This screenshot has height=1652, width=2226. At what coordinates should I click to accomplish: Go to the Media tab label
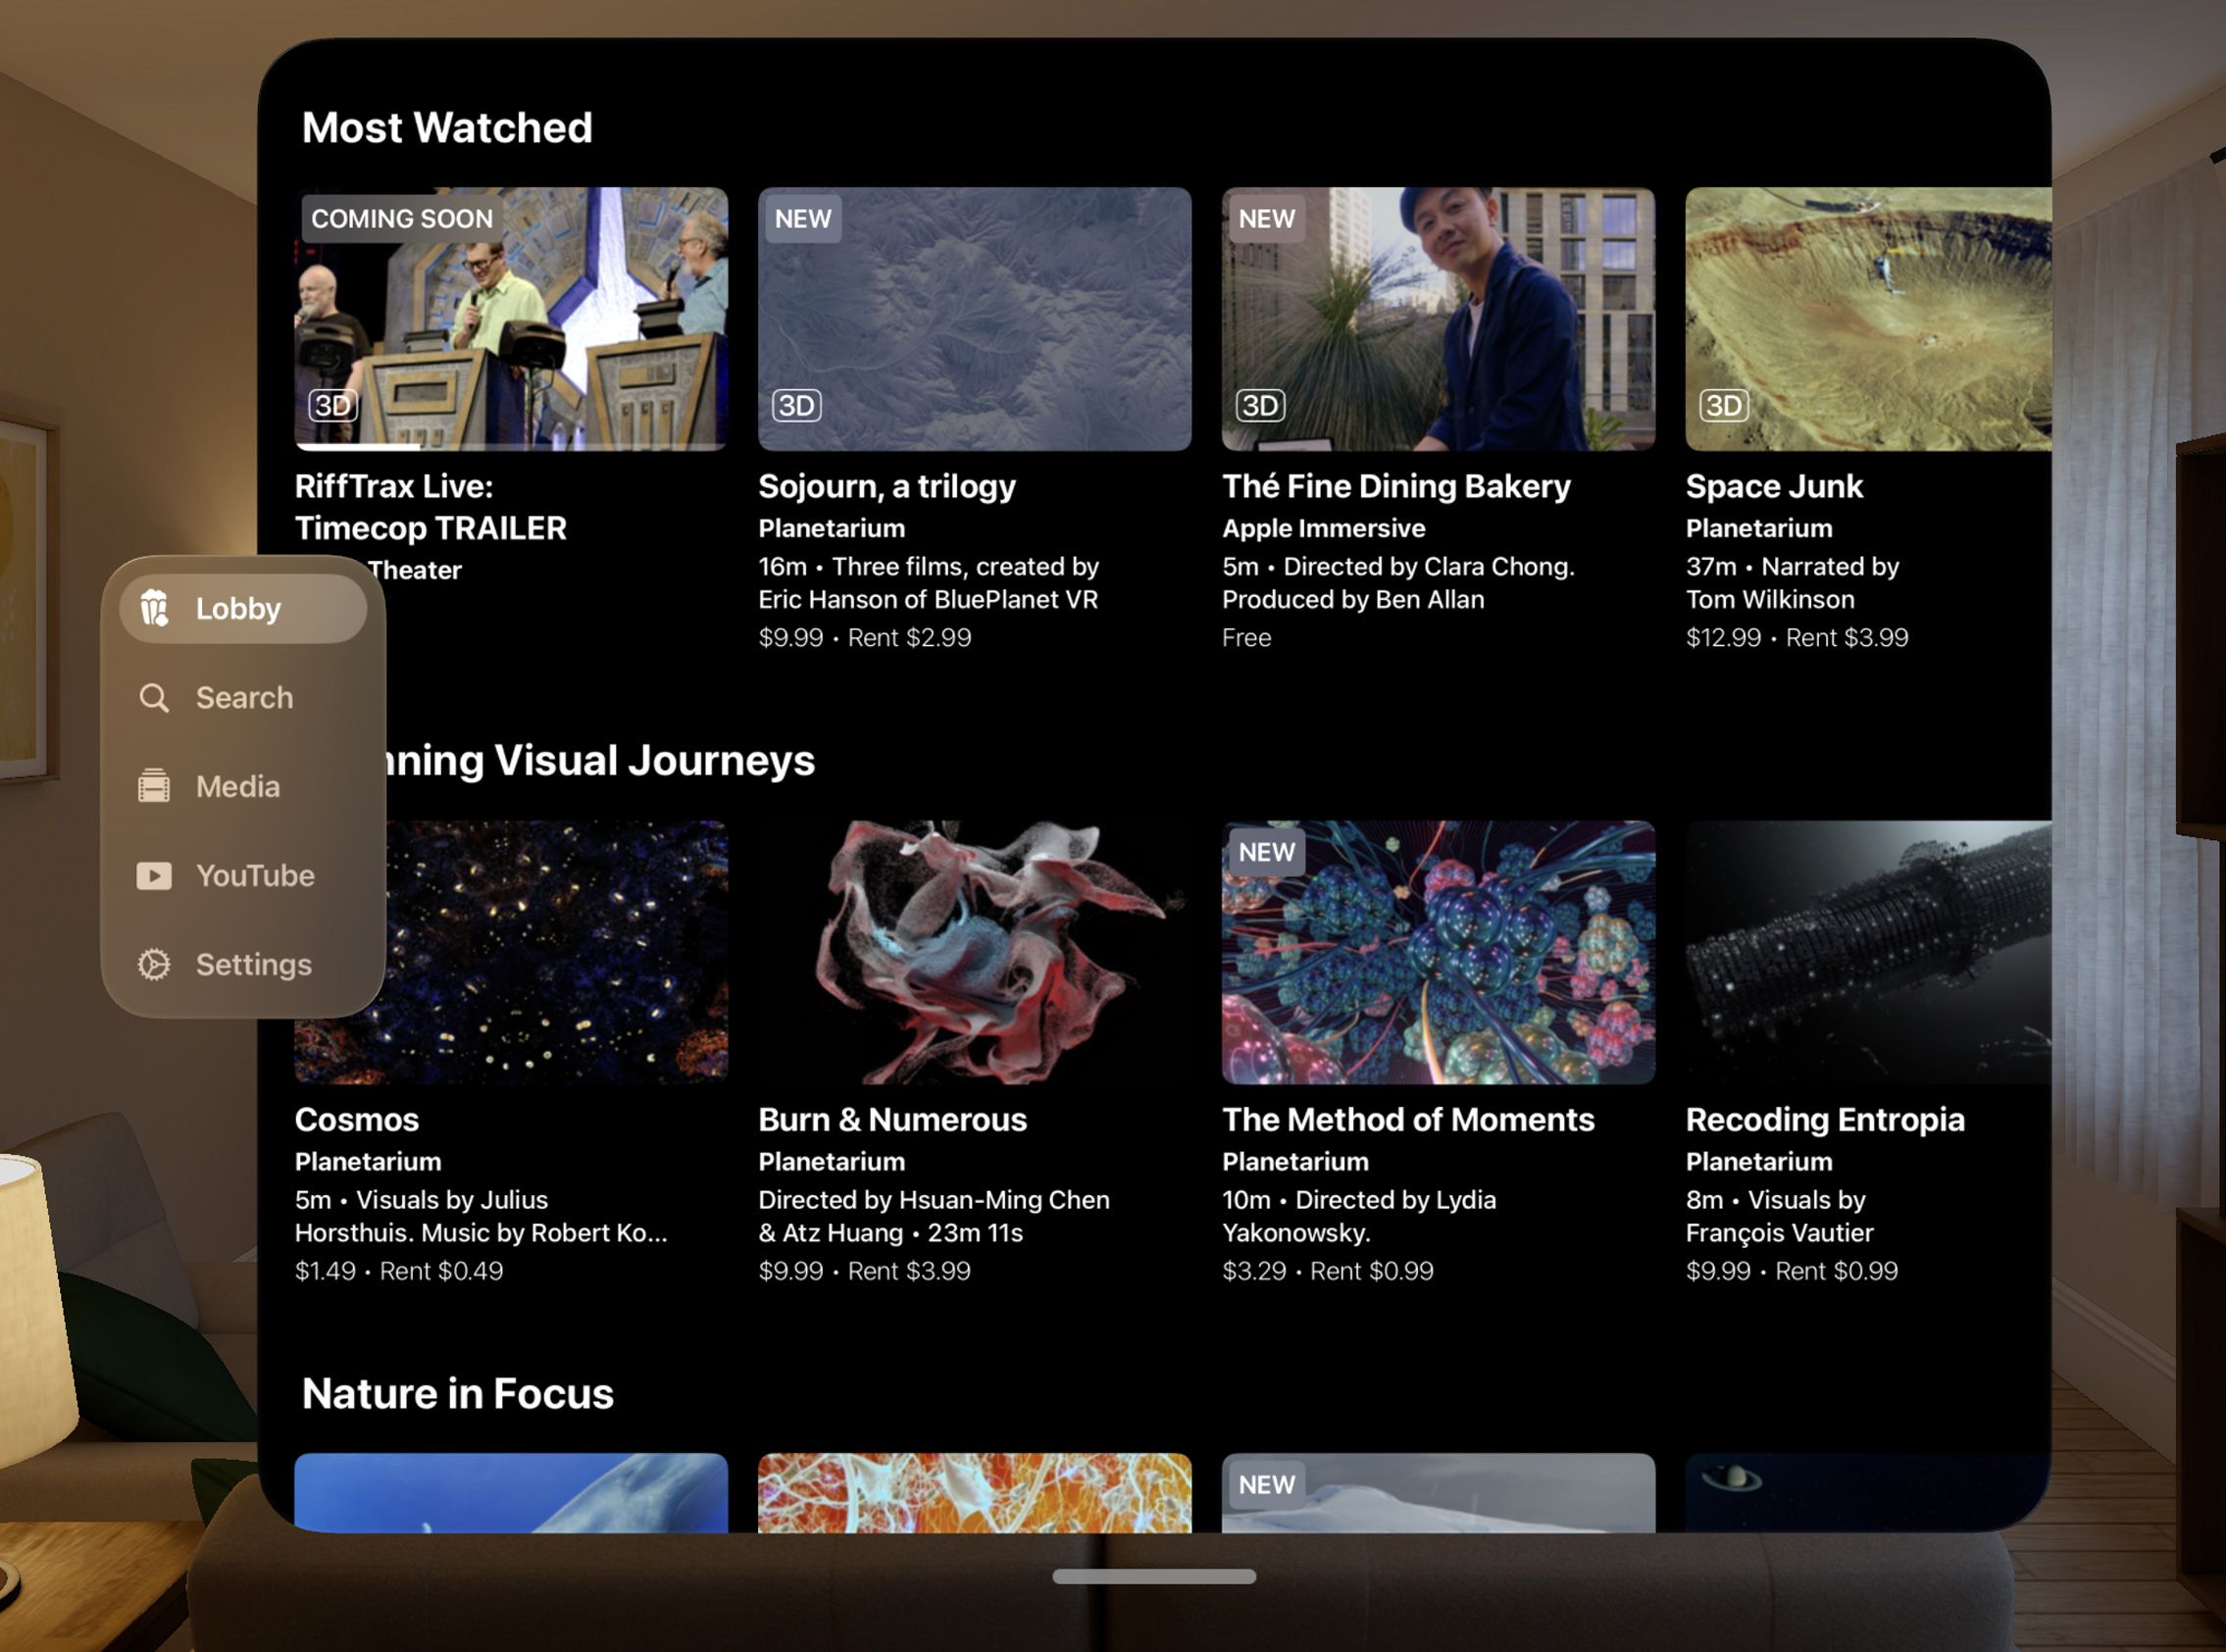tap(238, 786)
